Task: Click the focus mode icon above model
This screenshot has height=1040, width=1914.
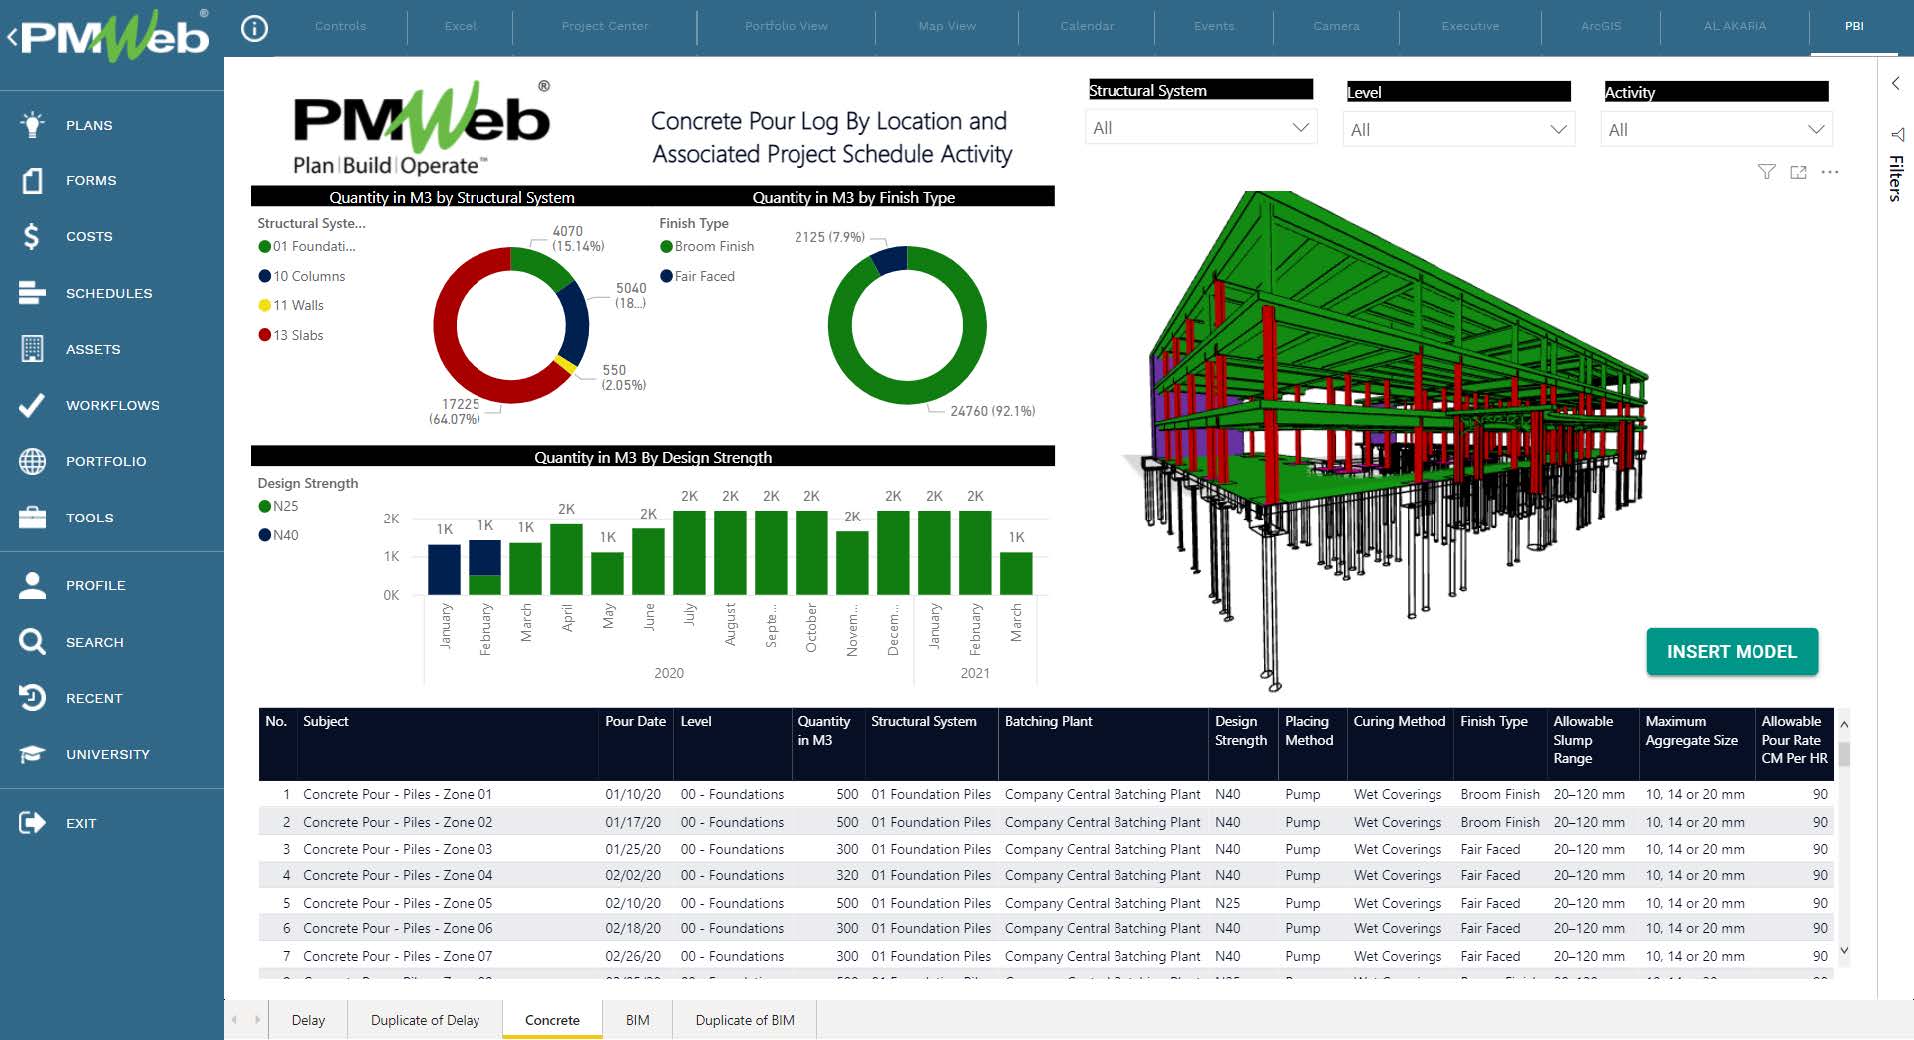Action: pyautogui.click(x=1798, y=172)
